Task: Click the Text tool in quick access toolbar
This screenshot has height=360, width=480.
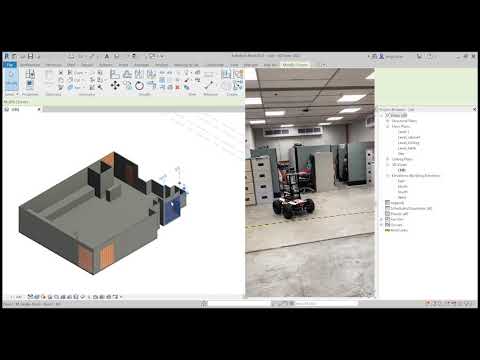Action: [x=107, y=56]
